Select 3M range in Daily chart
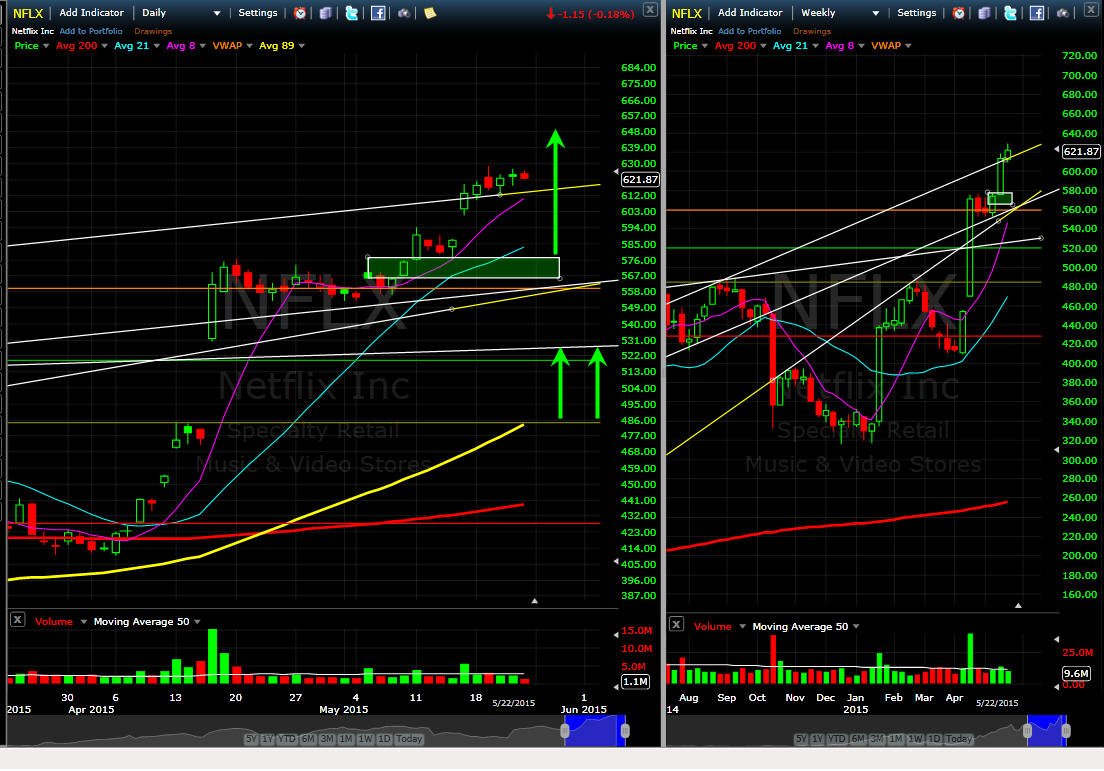This screenshot has height=771, width=1104. (x=327, y=739)
